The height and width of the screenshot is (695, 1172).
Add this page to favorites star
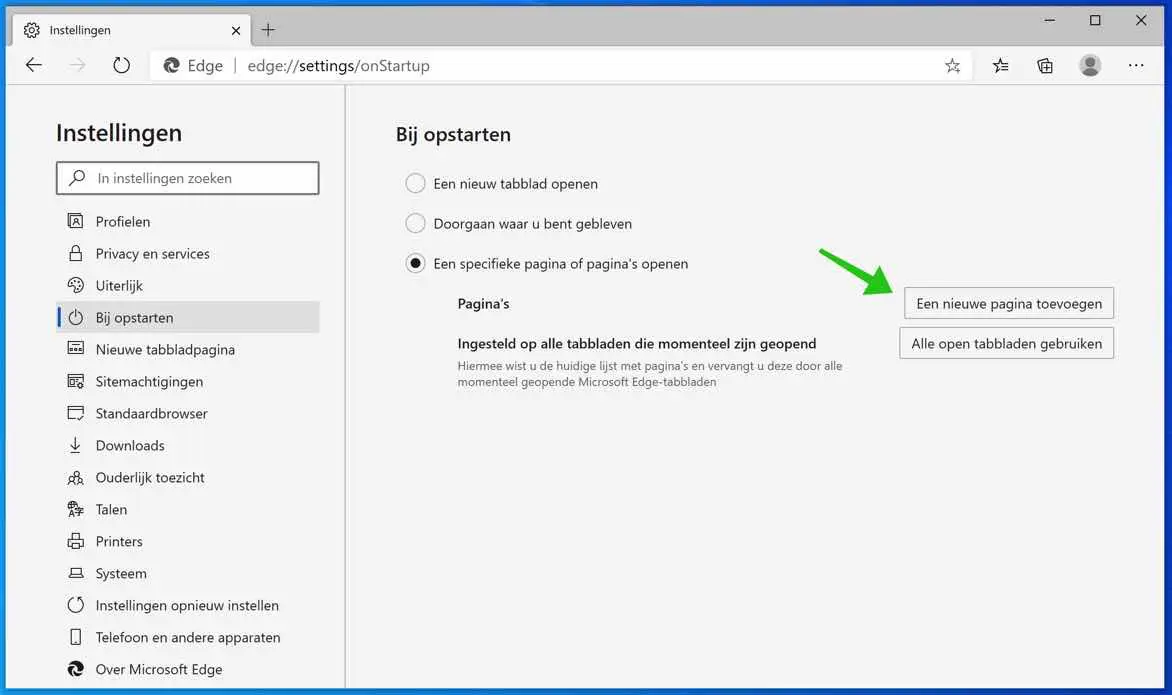(952, 66)
